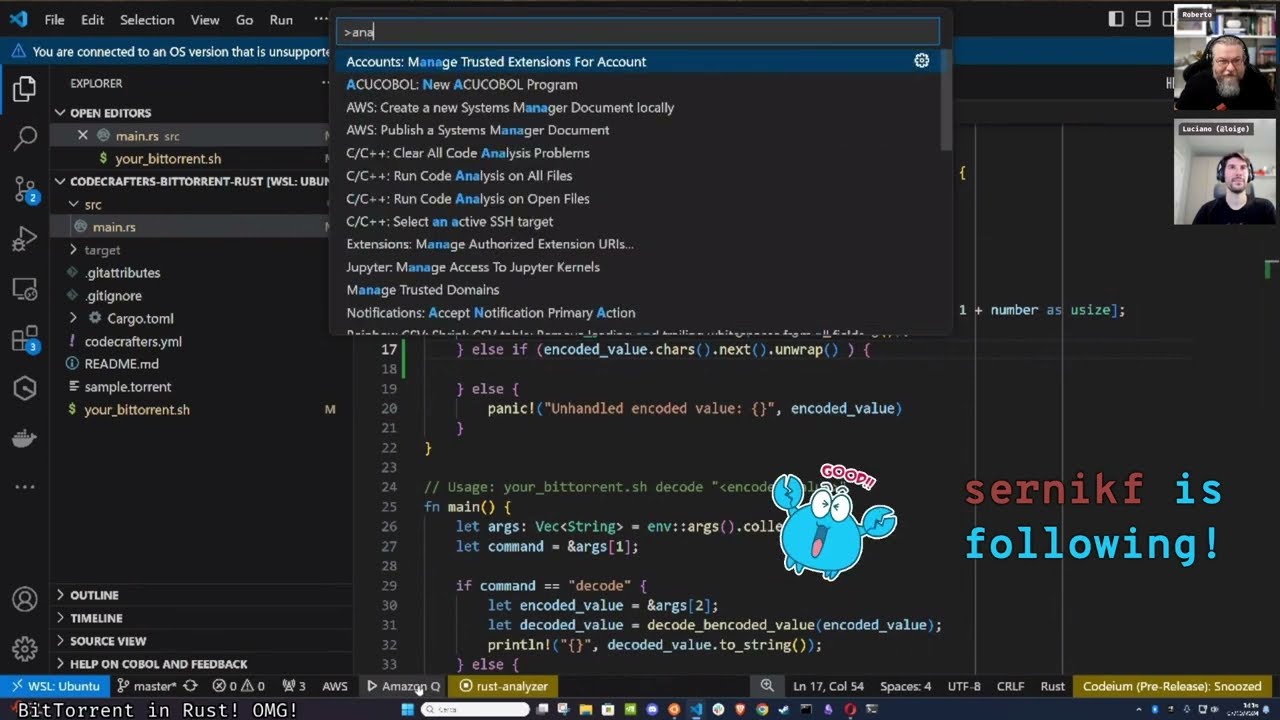Click Codeium (Pre-Release): Snoozed status
Screen dimensions: 1280x720
coord(1172,686)
